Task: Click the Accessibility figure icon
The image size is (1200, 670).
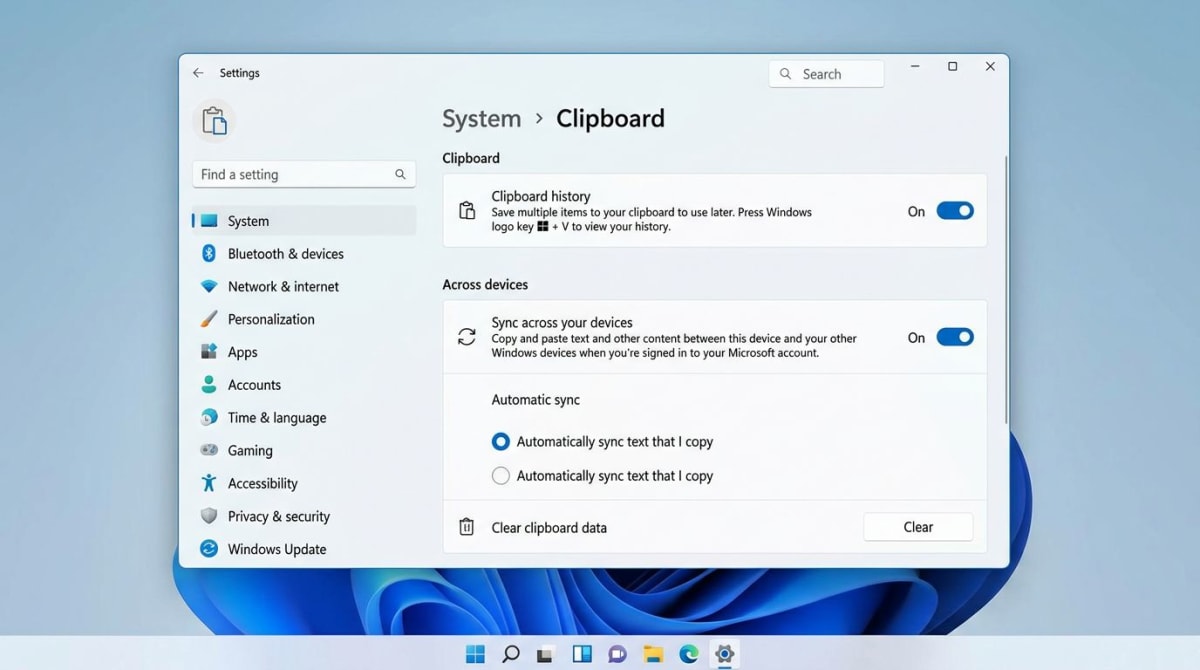Action: (209, 483)
